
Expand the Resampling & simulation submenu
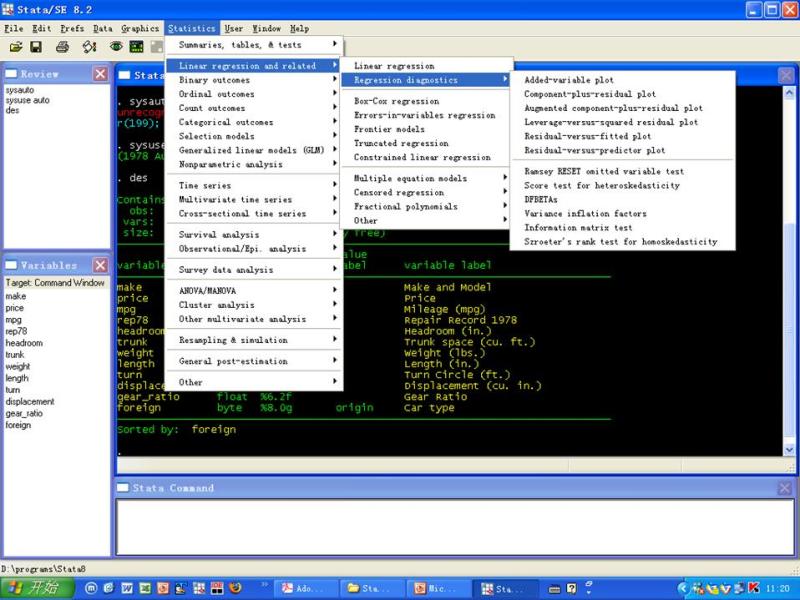point(254,340)
